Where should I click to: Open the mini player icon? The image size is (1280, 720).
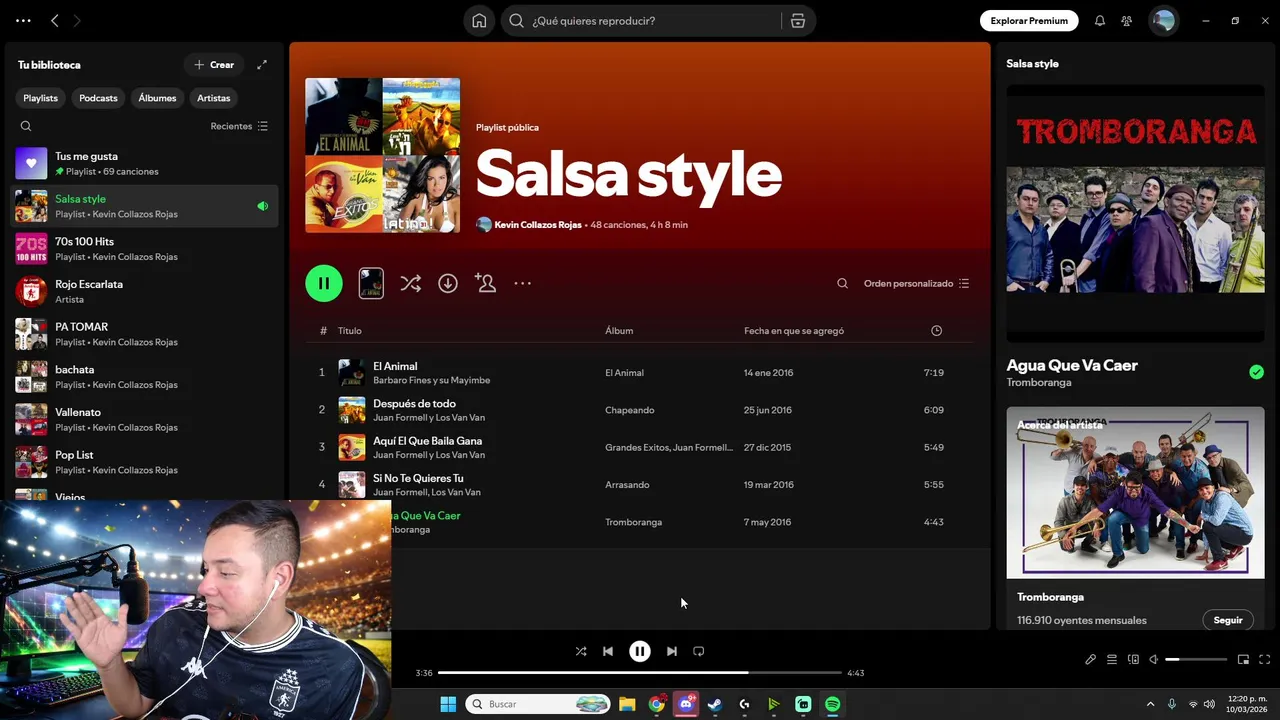[1243, 659]
